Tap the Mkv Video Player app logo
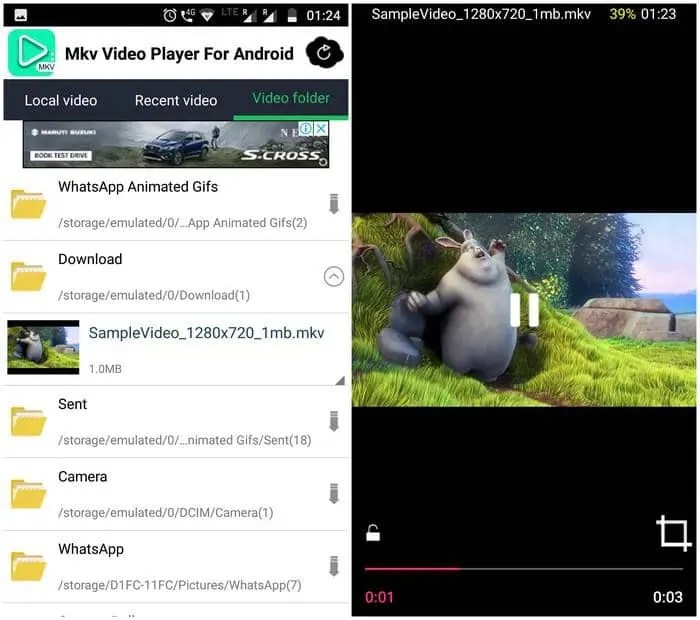The height and width of the screenshot is (620, 700). (31, 53)
